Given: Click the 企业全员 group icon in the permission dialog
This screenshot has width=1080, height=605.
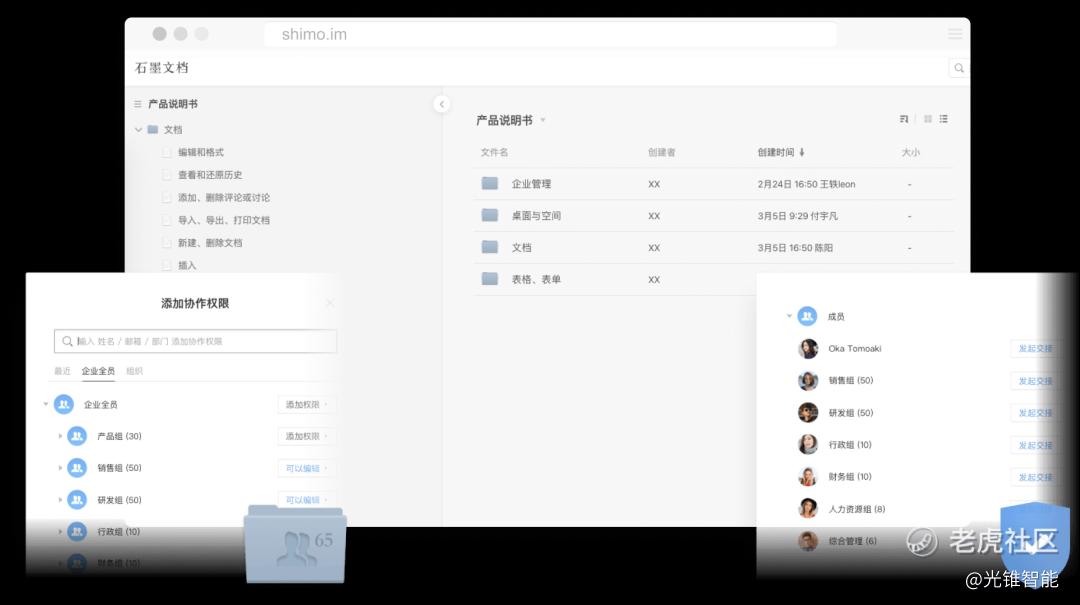Looking at the screenshot, I should pyautogui.click(x=64, y=404).
